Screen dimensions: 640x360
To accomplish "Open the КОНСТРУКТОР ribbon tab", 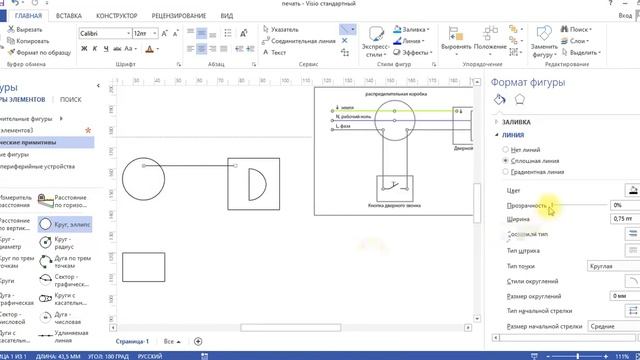I will pyautogui.click(x=116, y=16).
